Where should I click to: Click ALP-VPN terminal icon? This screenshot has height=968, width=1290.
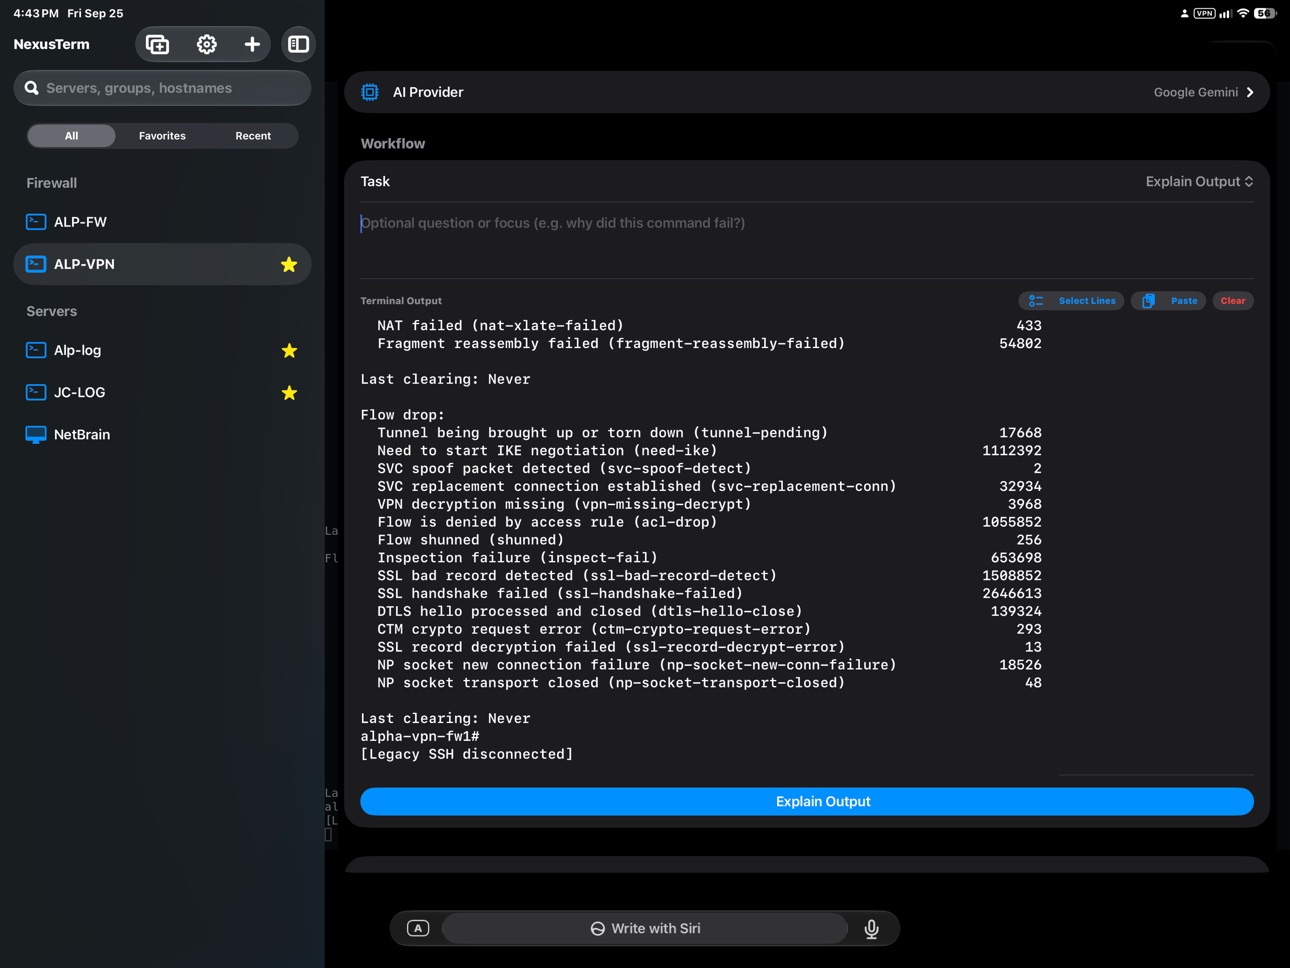point(36,264)
